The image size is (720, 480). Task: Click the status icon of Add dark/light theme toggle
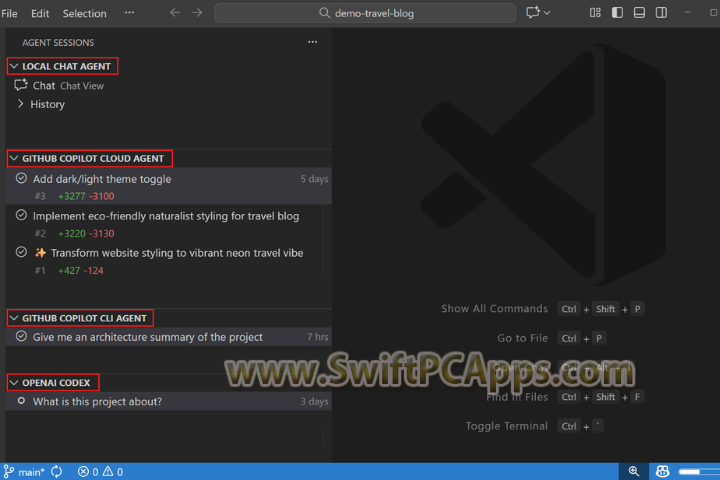click(21, 178)
